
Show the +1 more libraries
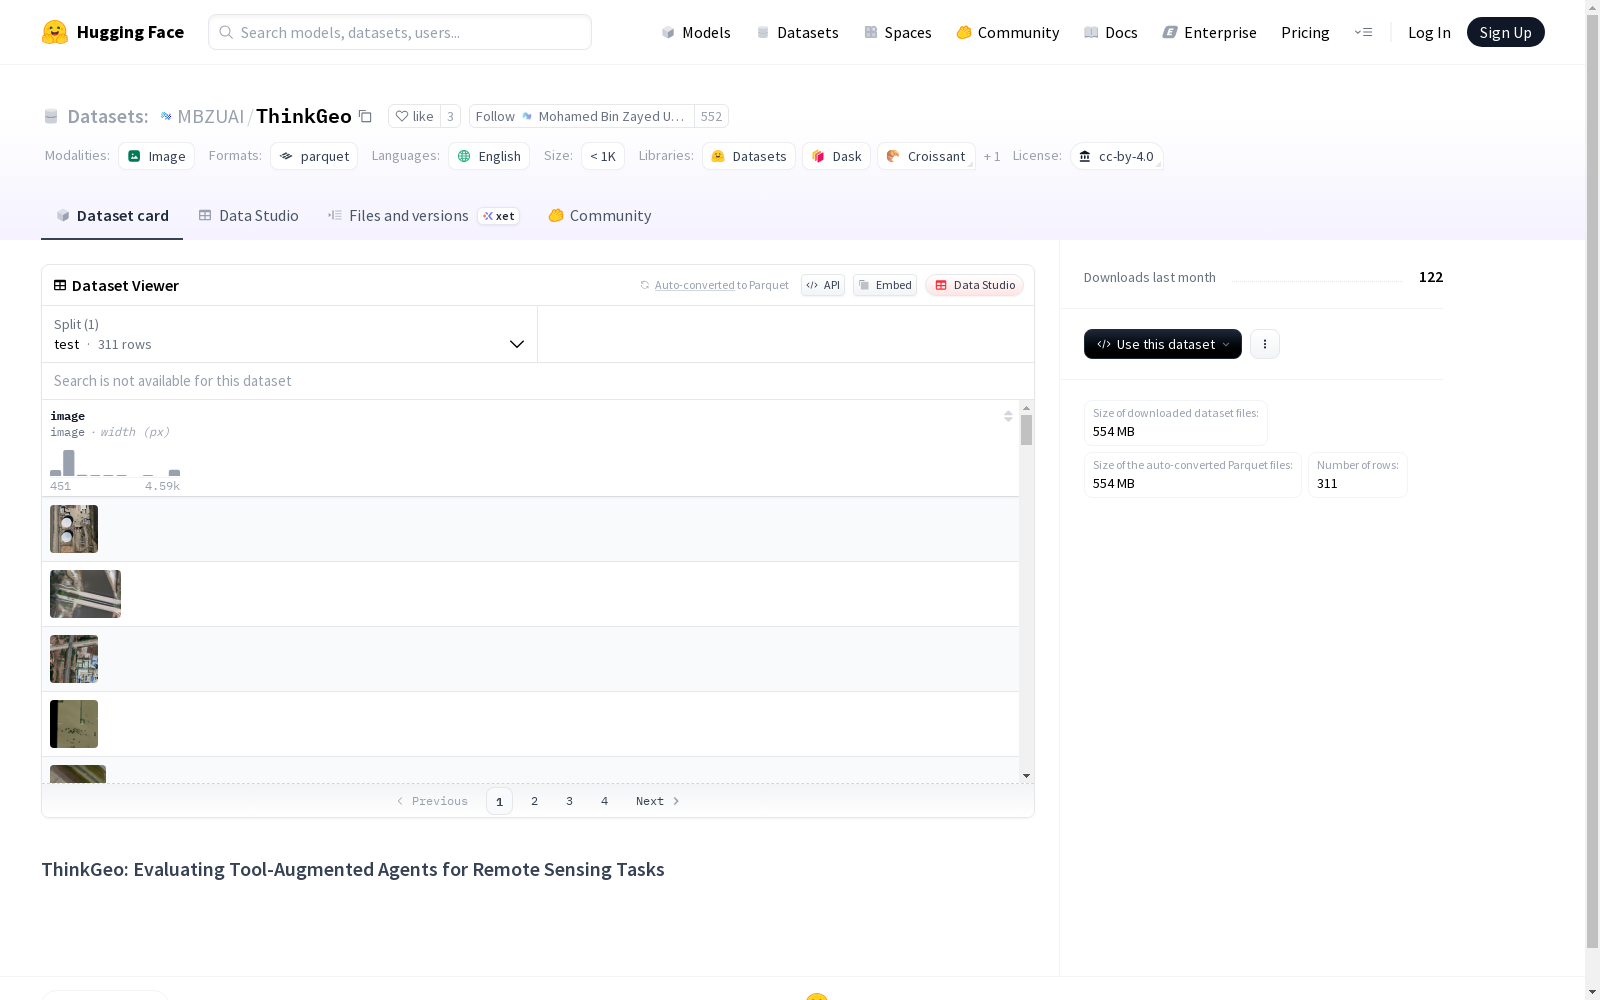click(992, 156)
